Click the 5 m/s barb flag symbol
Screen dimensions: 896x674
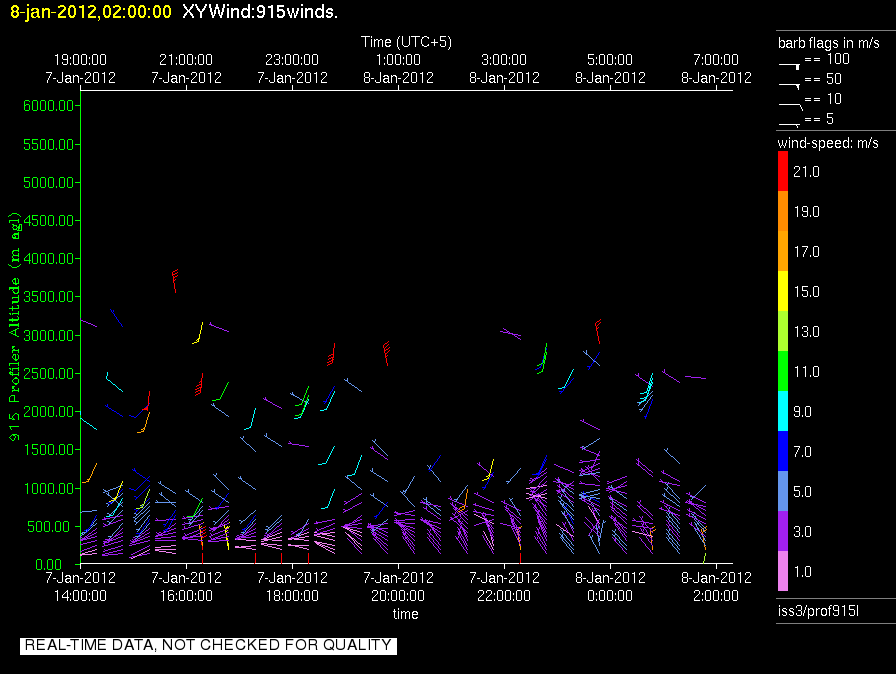pyautogui.click(x=790, y=125)
